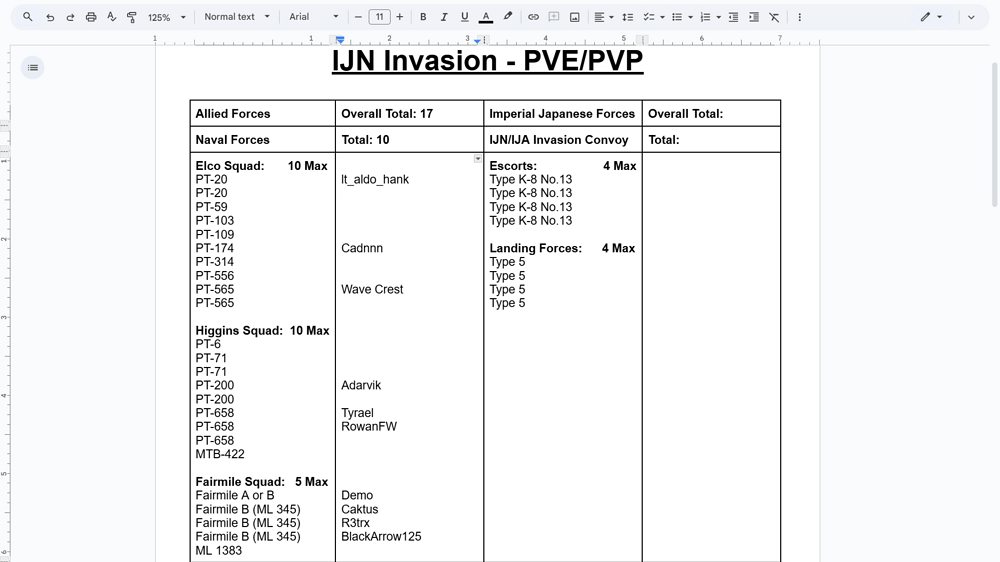The image size is (1000, 562).
Task: Click the vertical scrollbar
Action: [x=994, y=135]
